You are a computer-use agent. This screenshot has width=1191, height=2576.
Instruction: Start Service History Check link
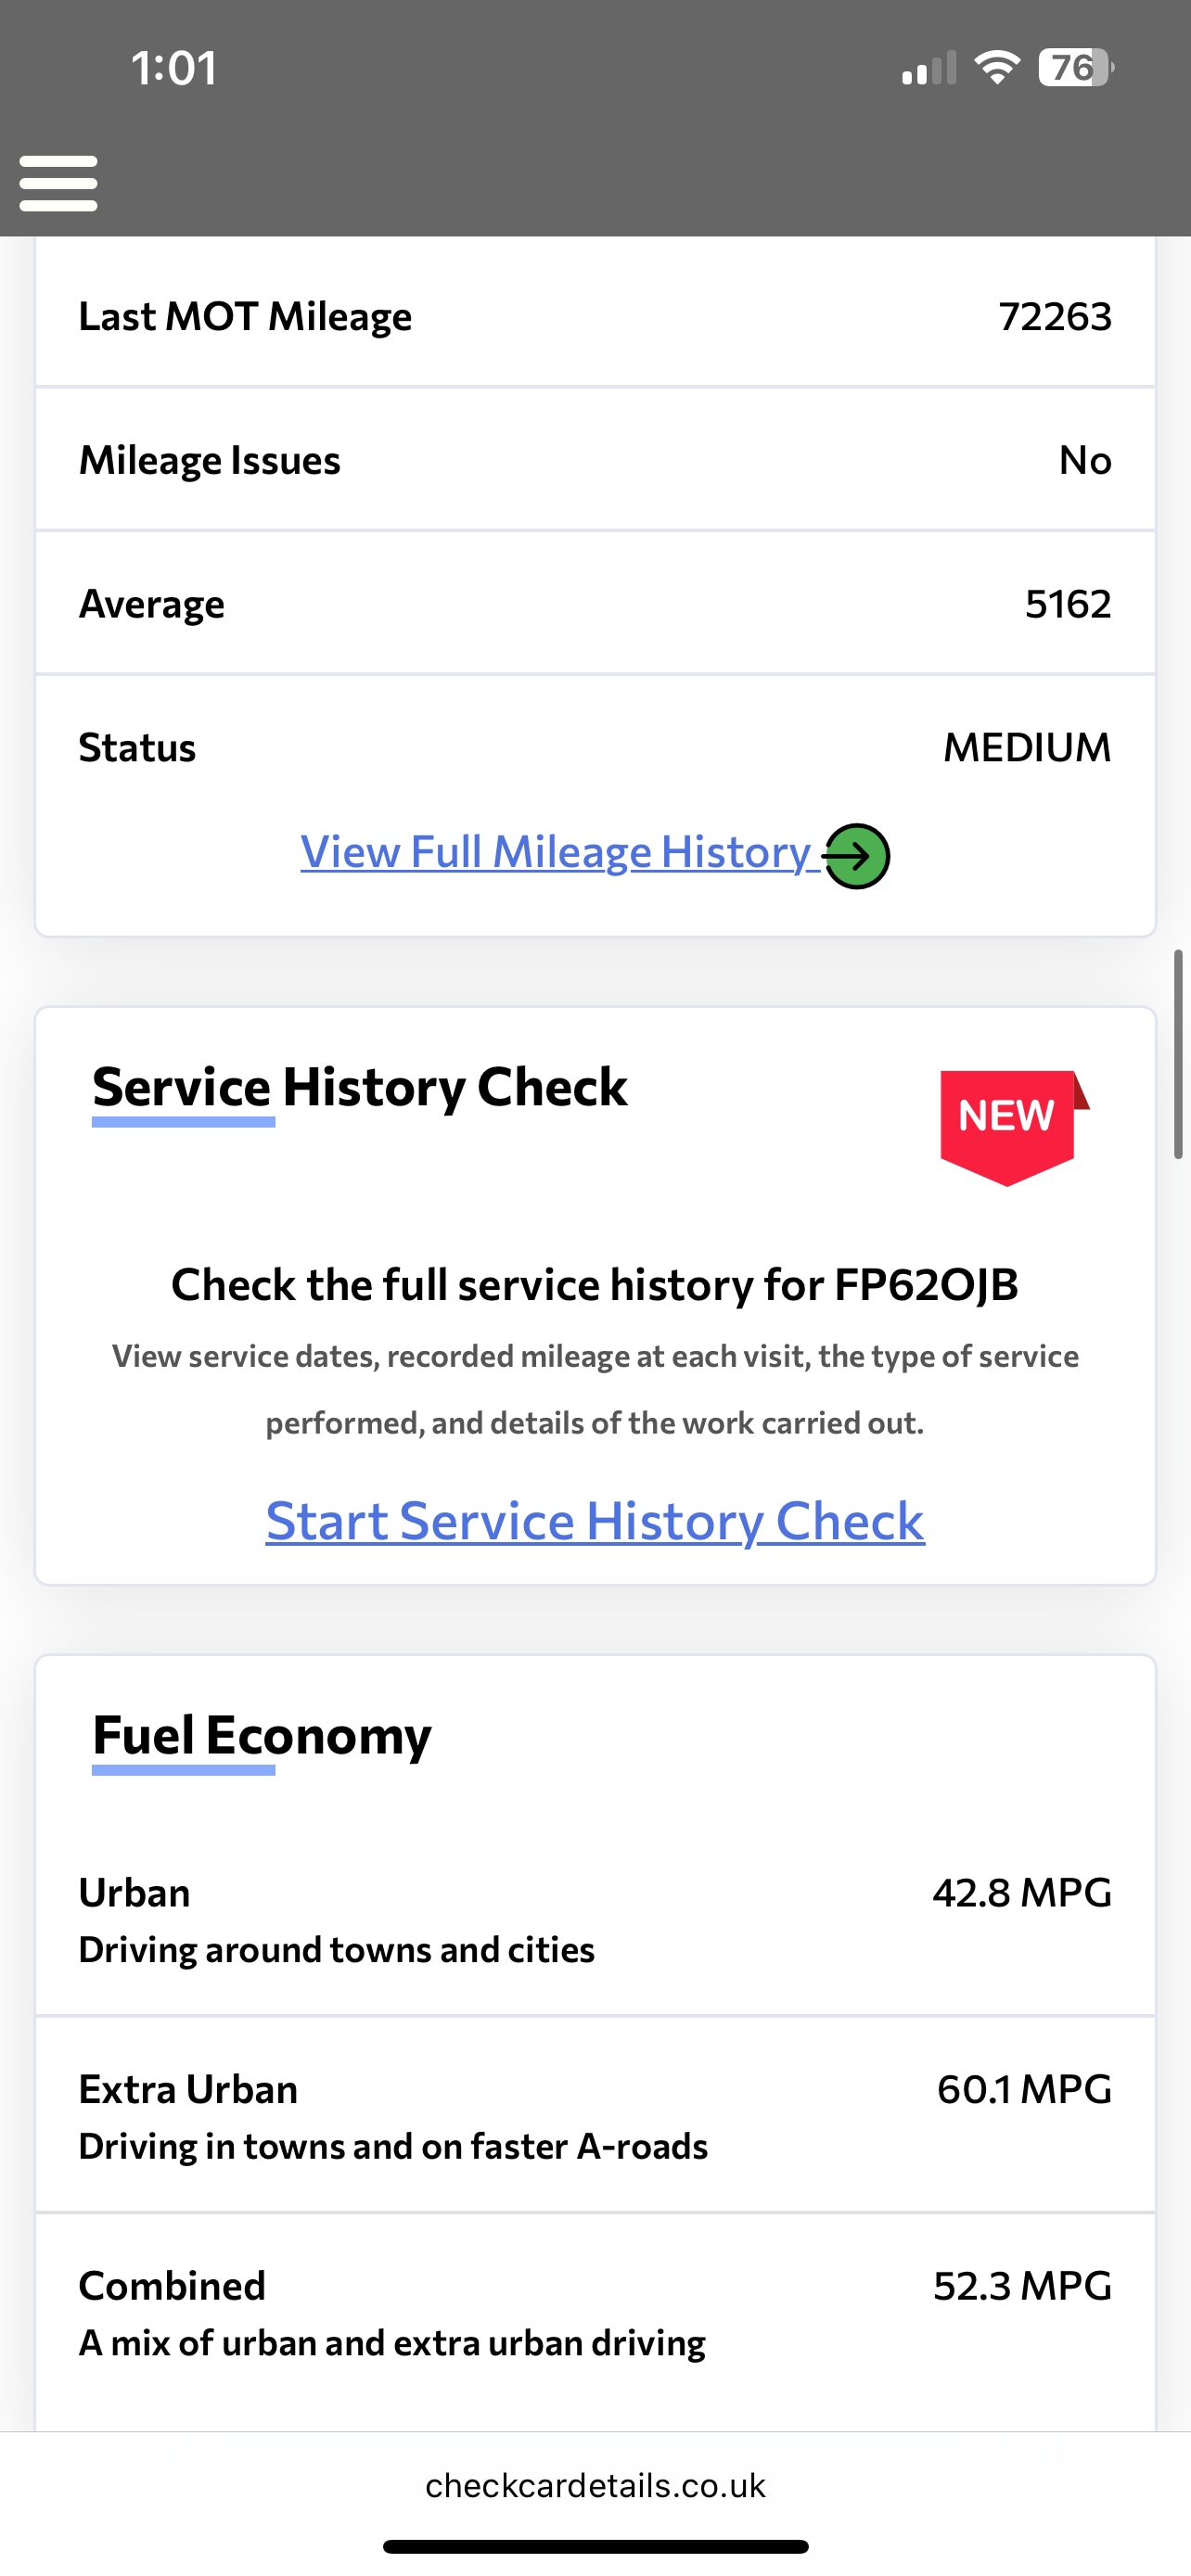(x=595, y=1521)
